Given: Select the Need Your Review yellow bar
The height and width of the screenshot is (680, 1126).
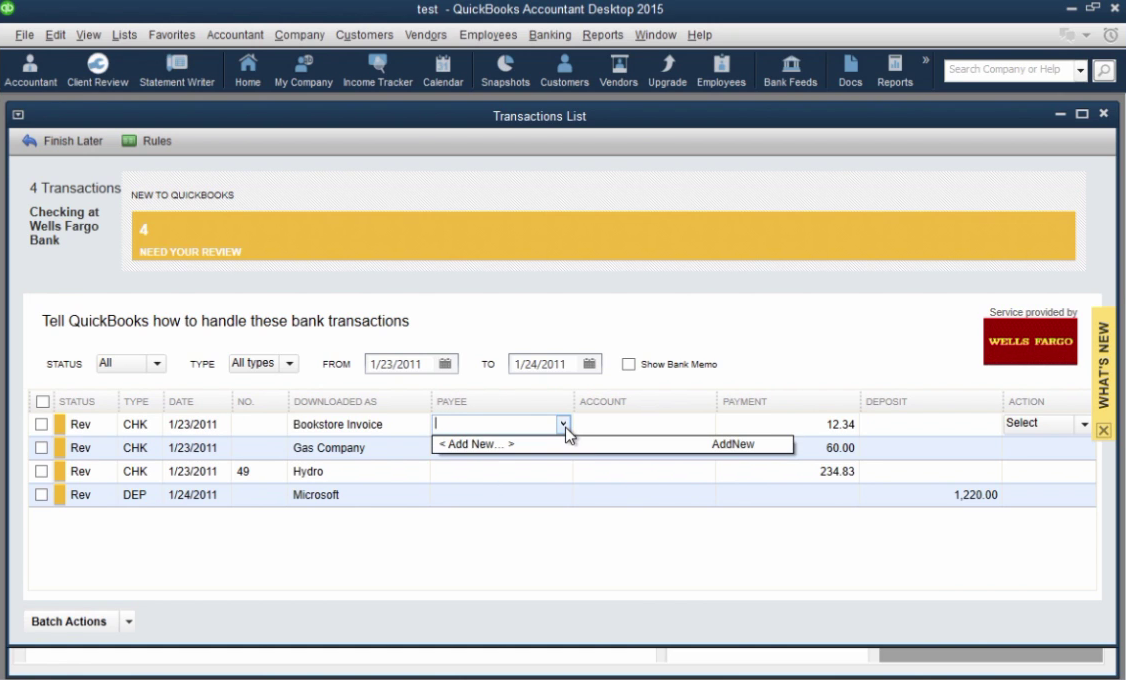Looking at the screenshot, I should 603,236.
